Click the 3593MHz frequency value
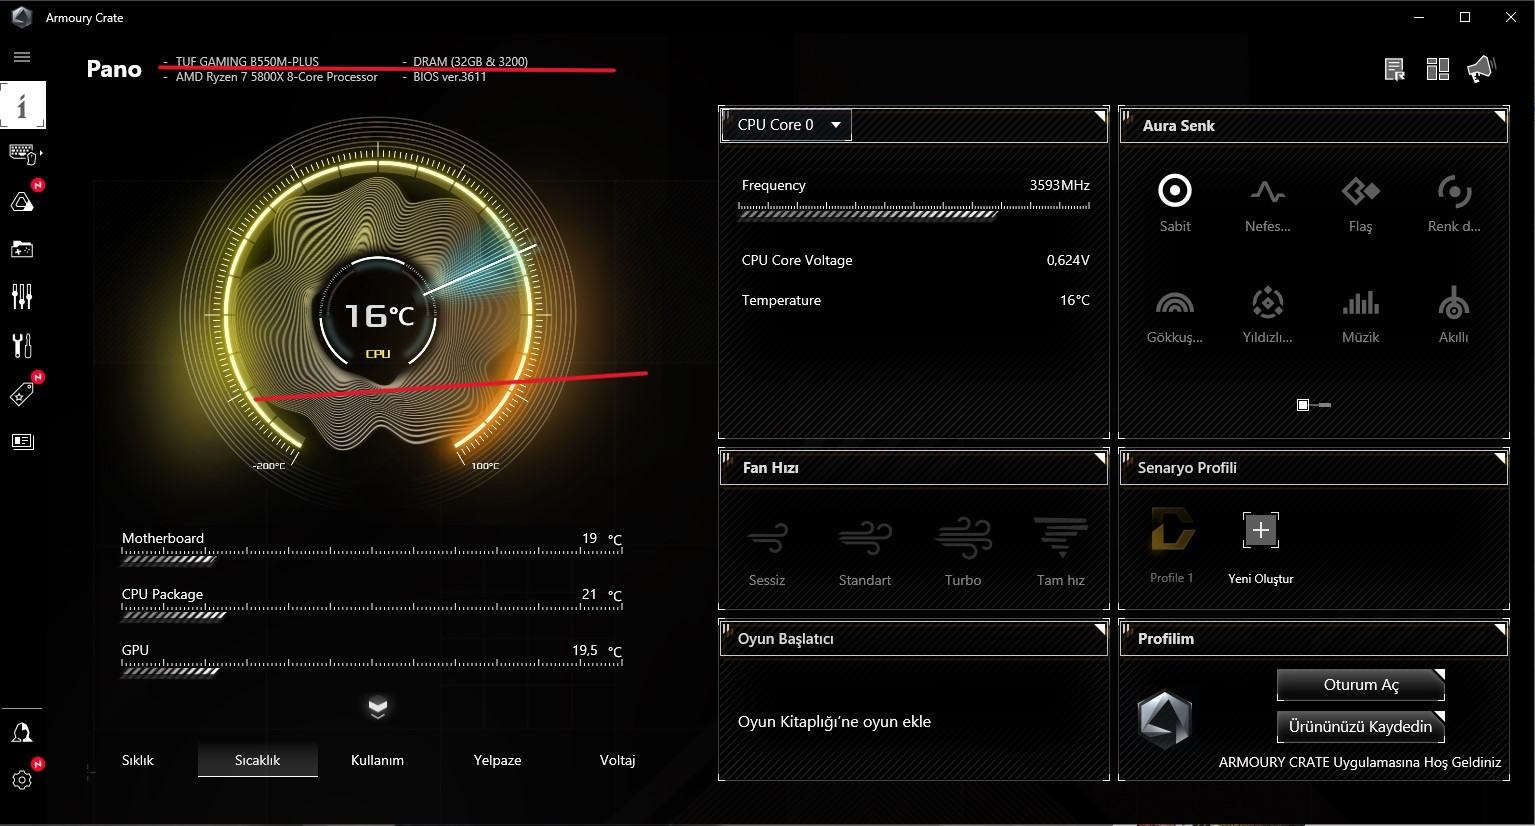Viewport: 1535px width, 826px height. [1060, 185]
